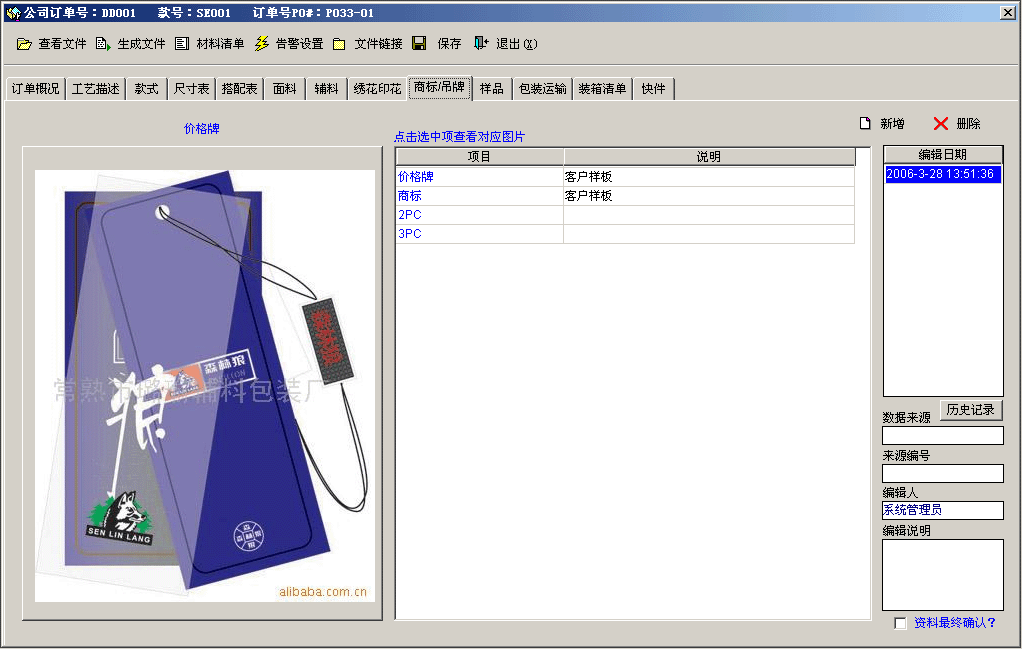Select the 价格牌 row in the table
The height and width of the screenshot is (649, 1022).
[625, 177]
